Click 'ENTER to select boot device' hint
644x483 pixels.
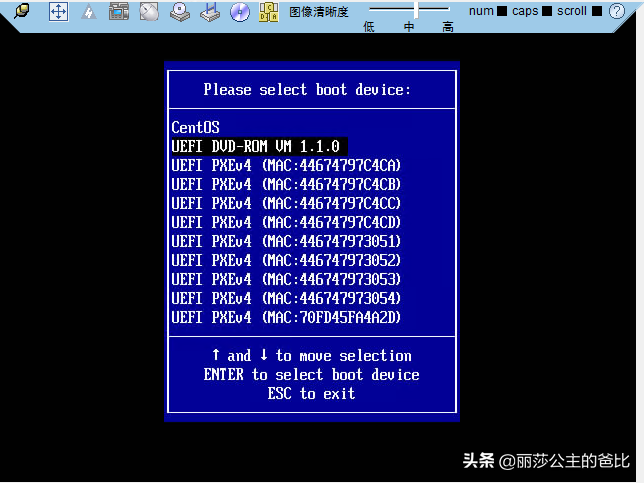311,375
